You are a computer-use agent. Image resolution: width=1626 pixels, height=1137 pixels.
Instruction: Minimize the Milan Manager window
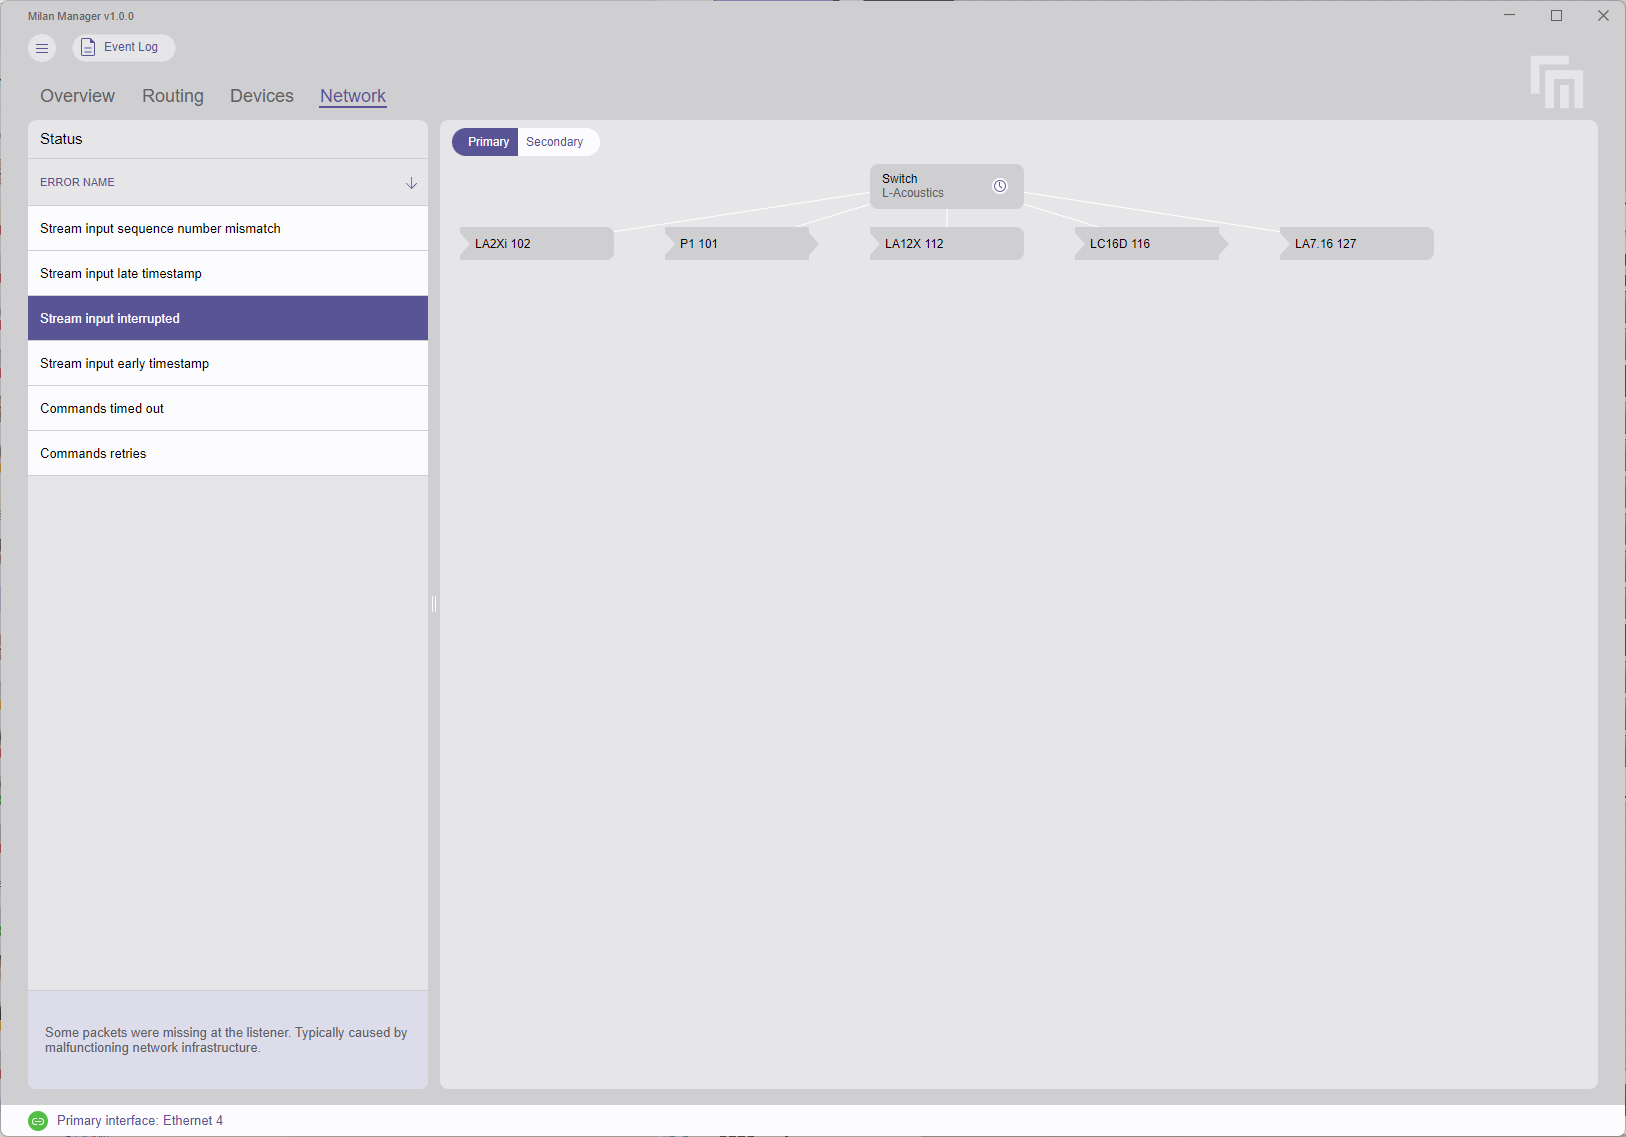(1510, 15)
